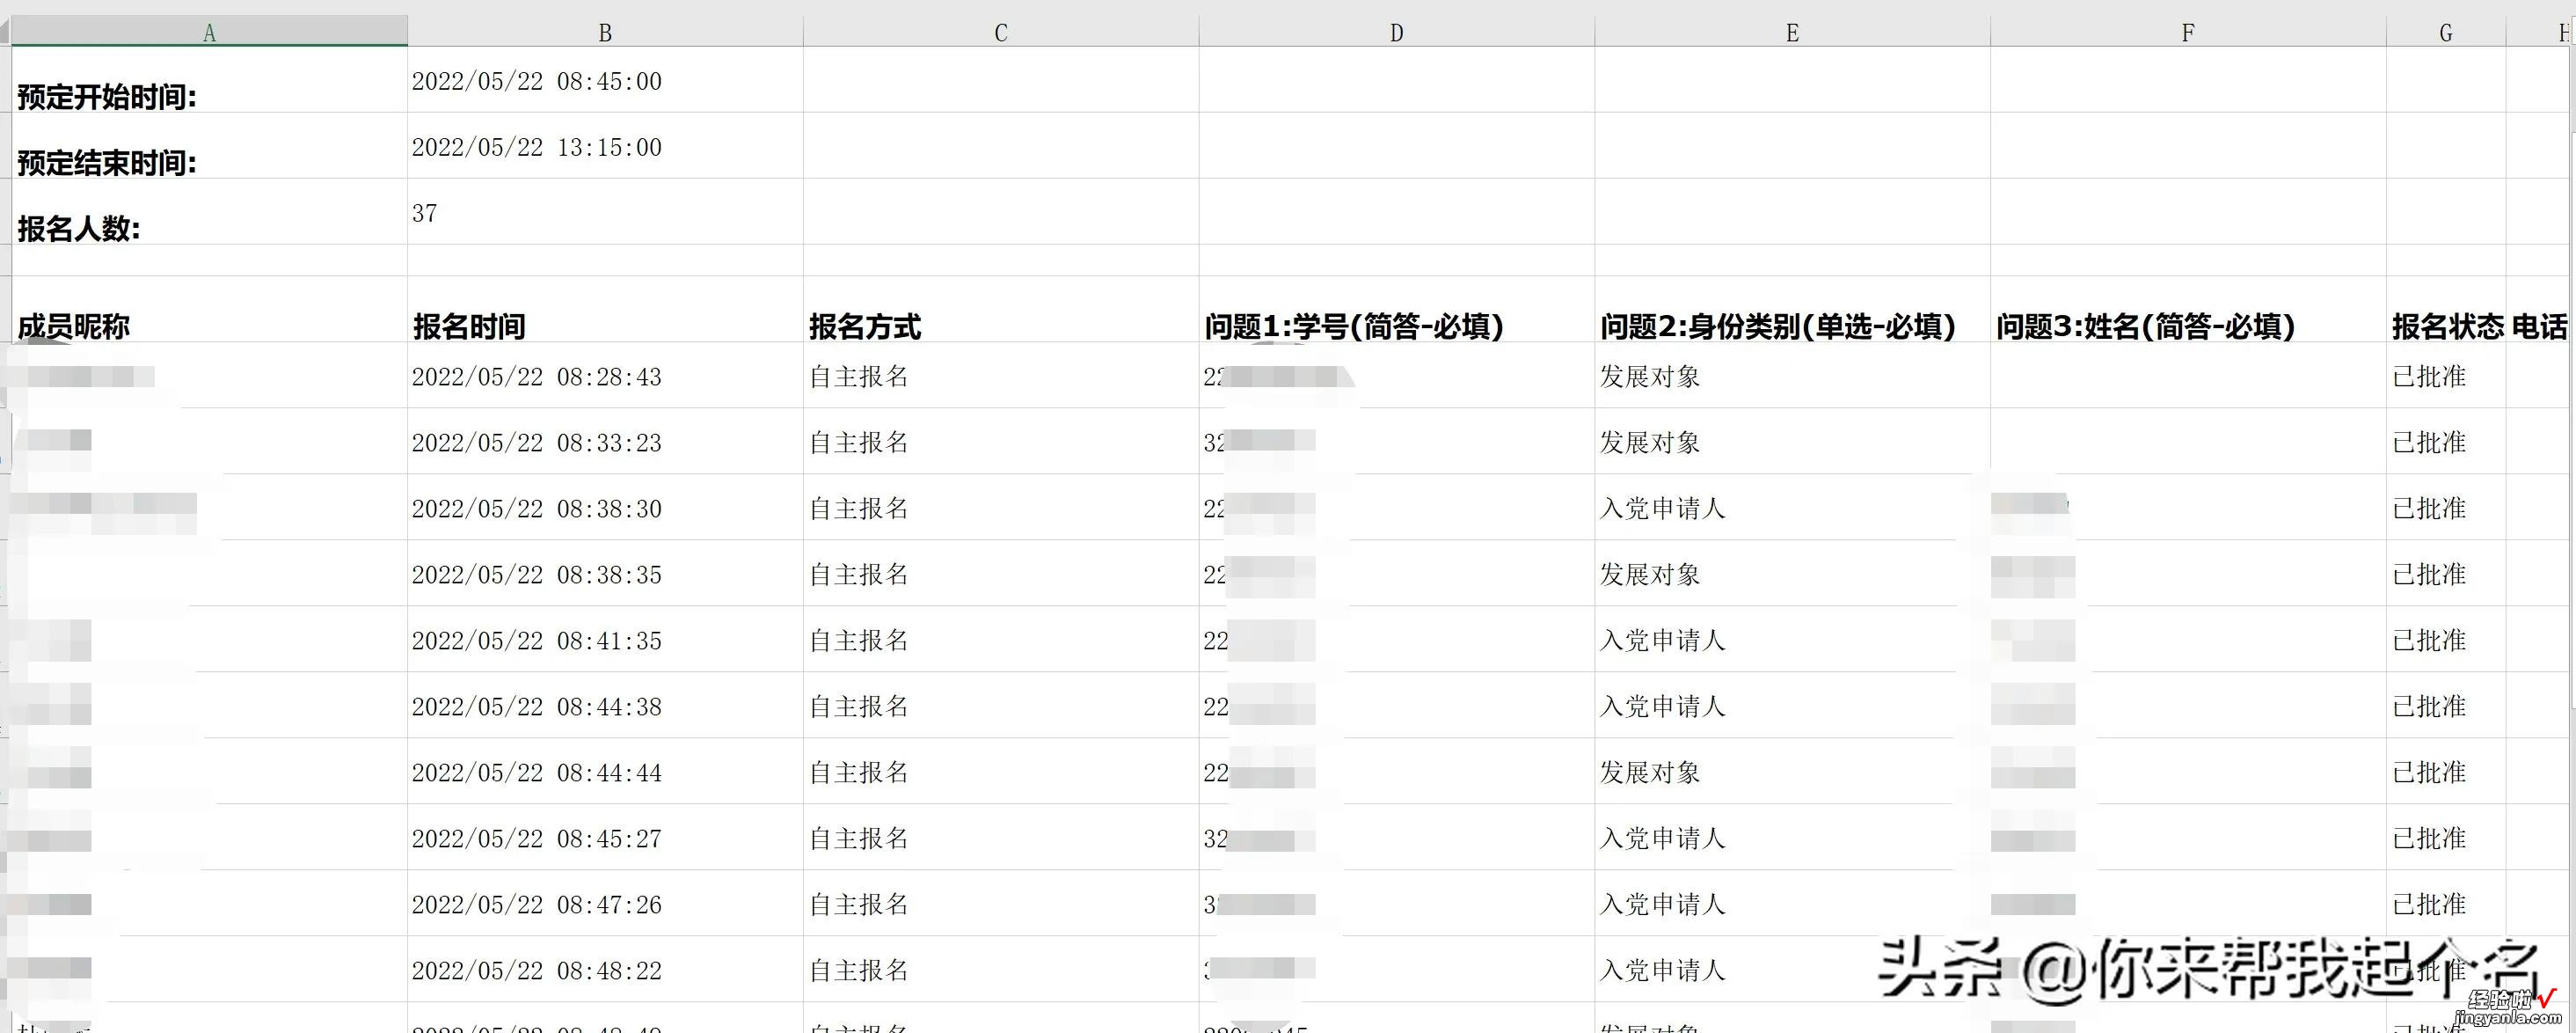Click 发展对象 in the 08:28:43 row
Image resolution: width=2576 pixels, height=1033 pixels.
1650,377
